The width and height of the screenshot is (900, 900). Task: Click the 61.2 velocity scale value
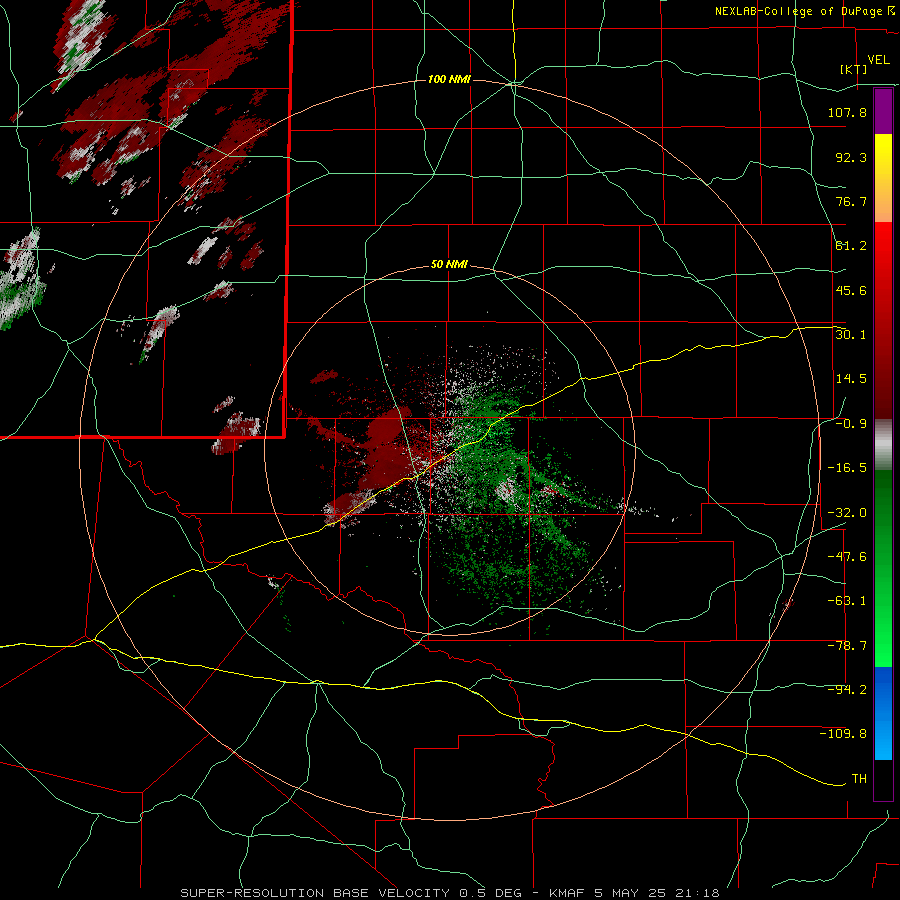(x=851, y=246)
